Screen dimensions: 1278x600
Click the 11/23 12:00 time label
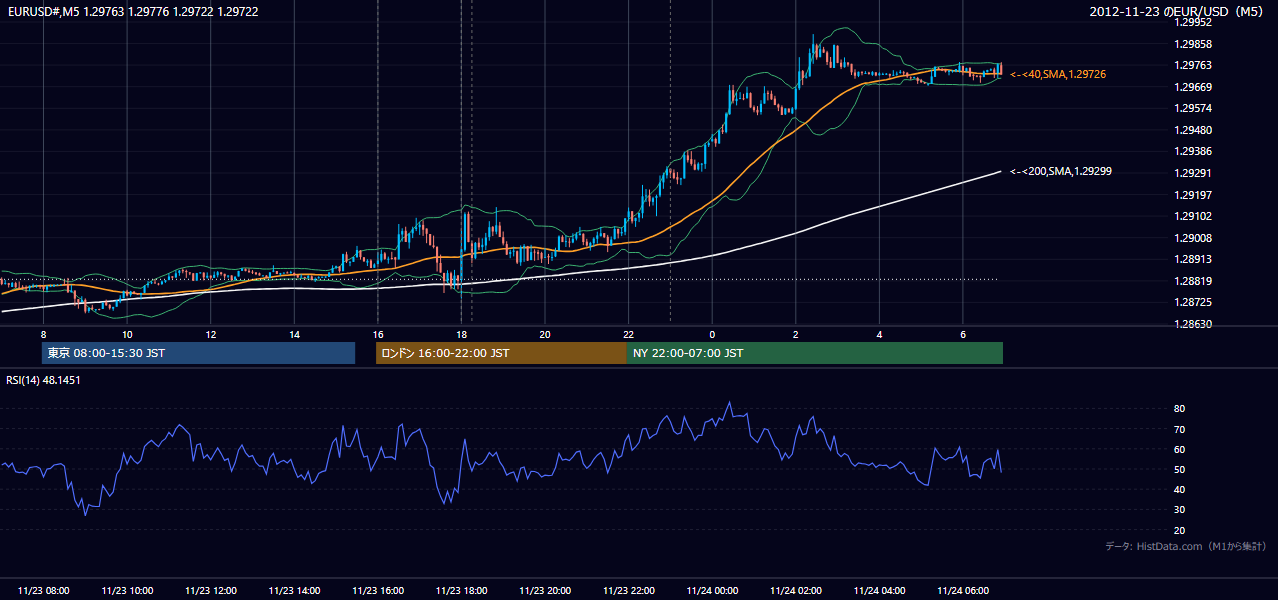tap(210, 590)
